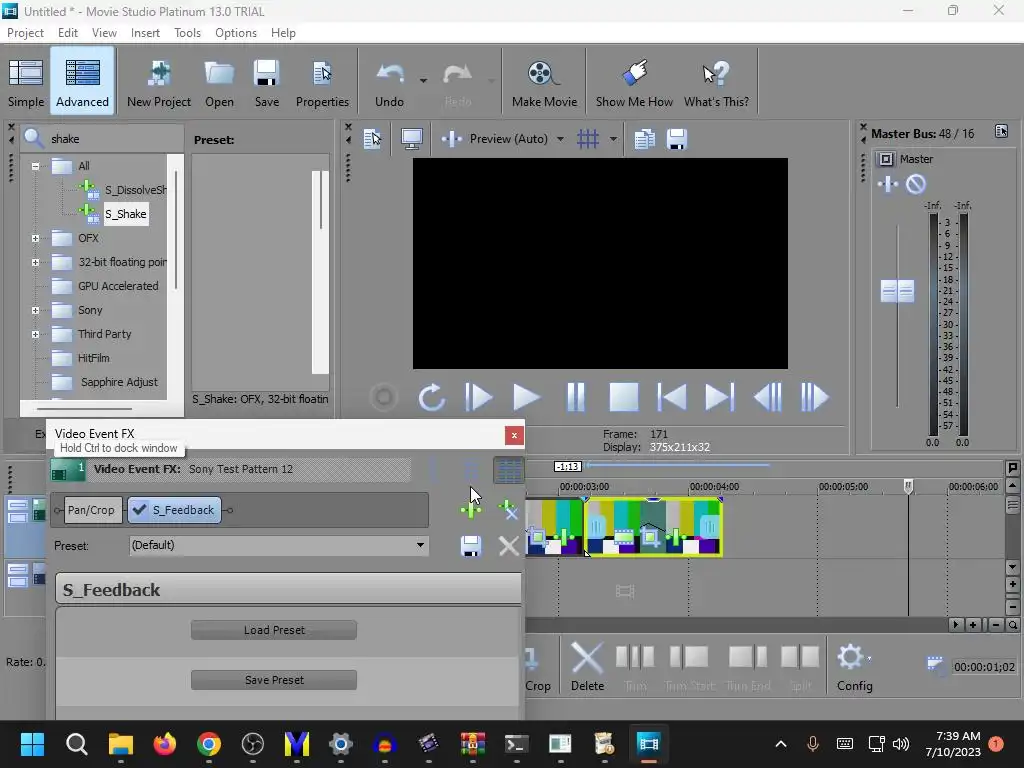Toggle preview overlays grid icon
1024x768 pixels.
click(x=588, y=138)
